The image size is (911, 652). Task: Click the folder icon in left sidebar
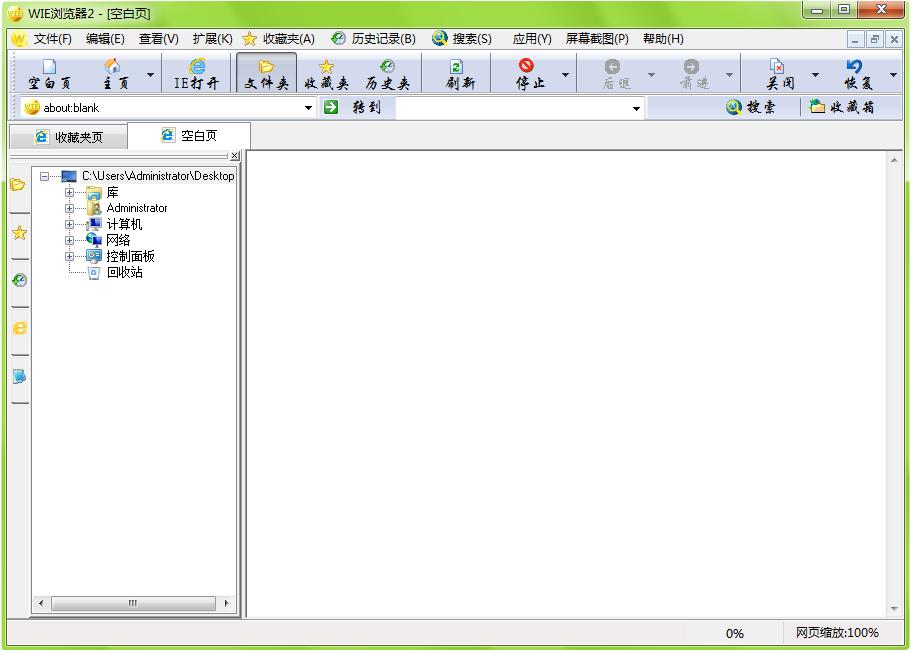point(19,185)
